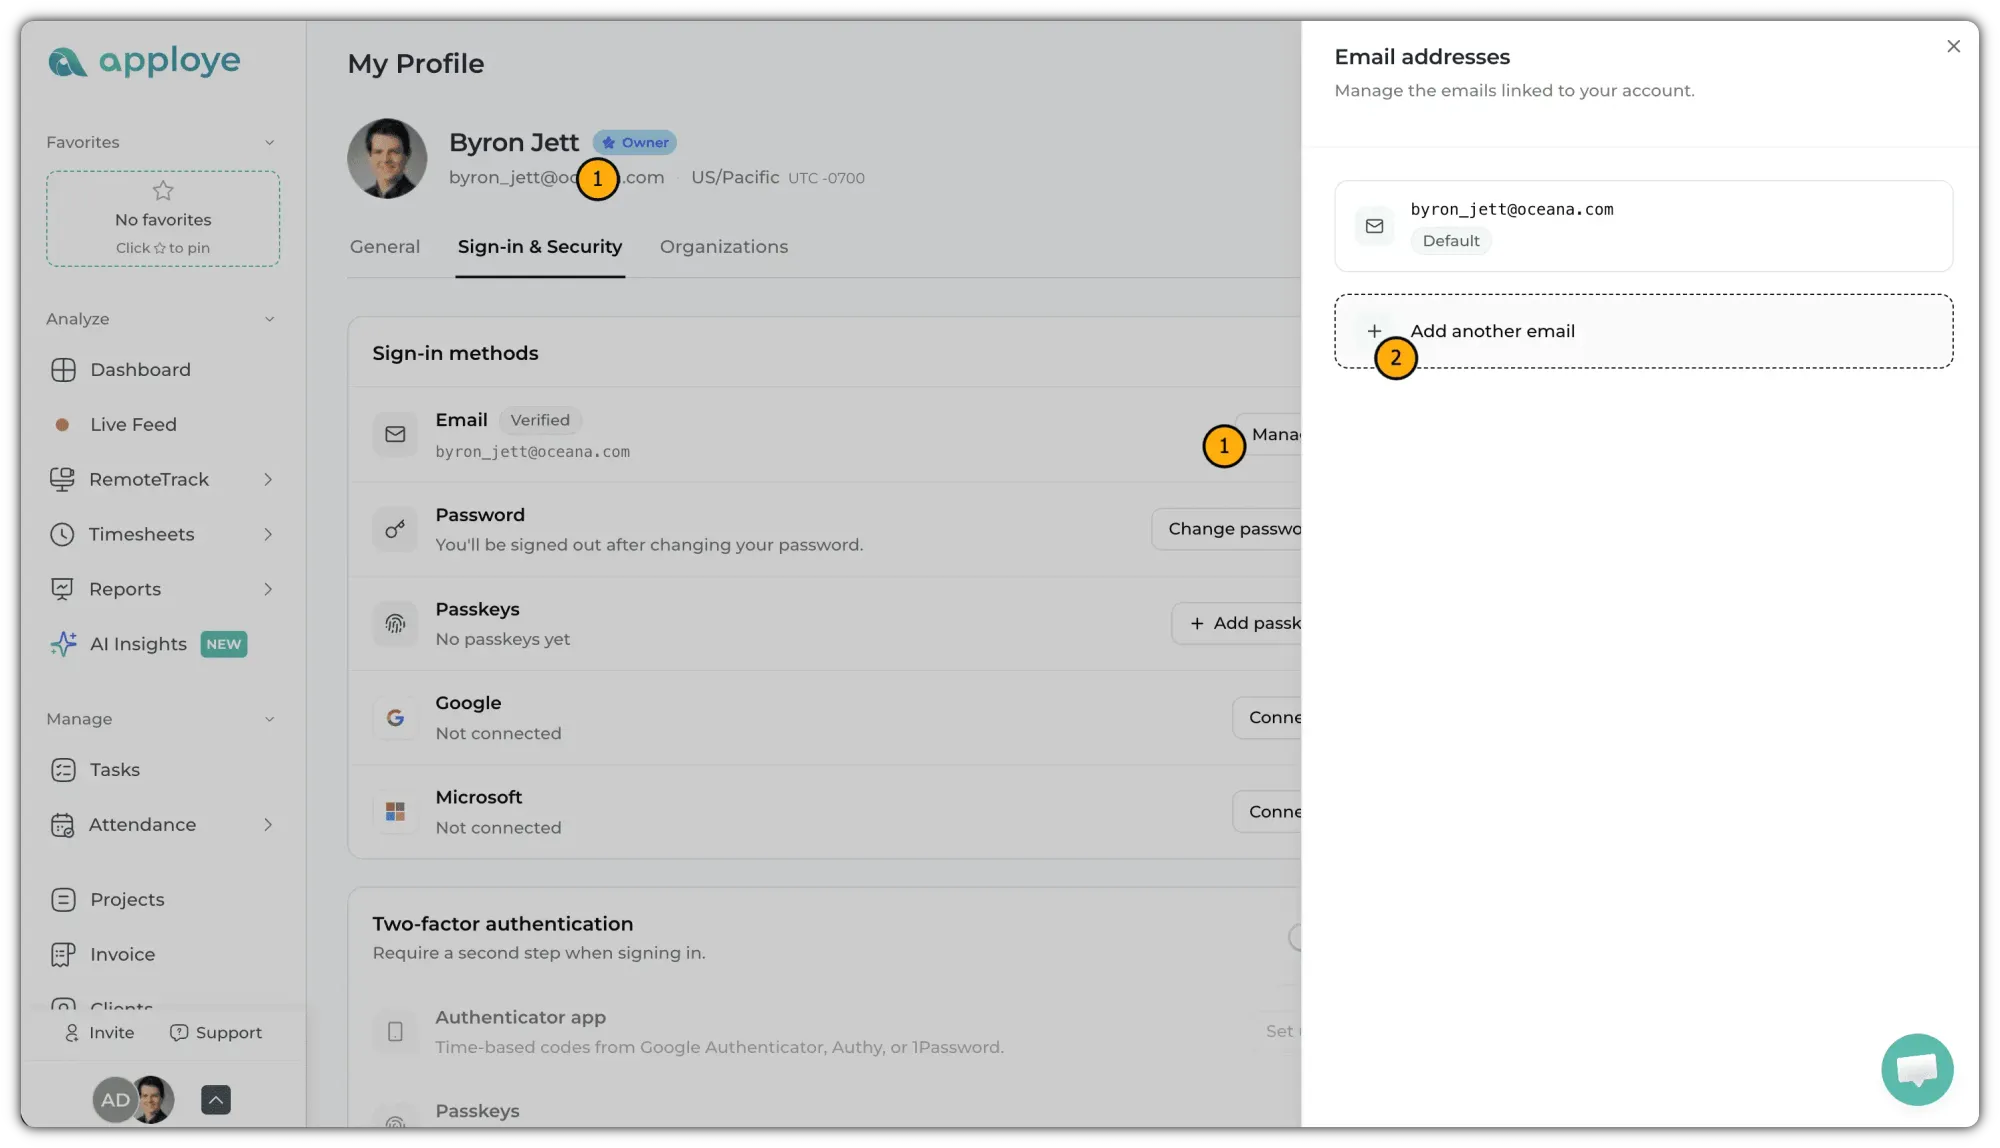Switch to the General tab
2000x1148 pixels.
click(385, 247)
